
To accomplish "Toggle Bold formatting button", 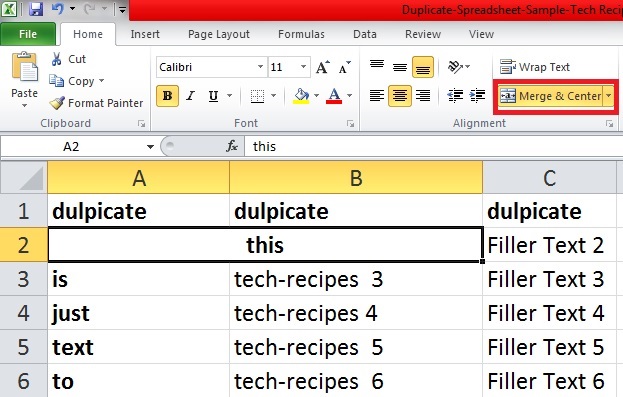I will 167,96.
